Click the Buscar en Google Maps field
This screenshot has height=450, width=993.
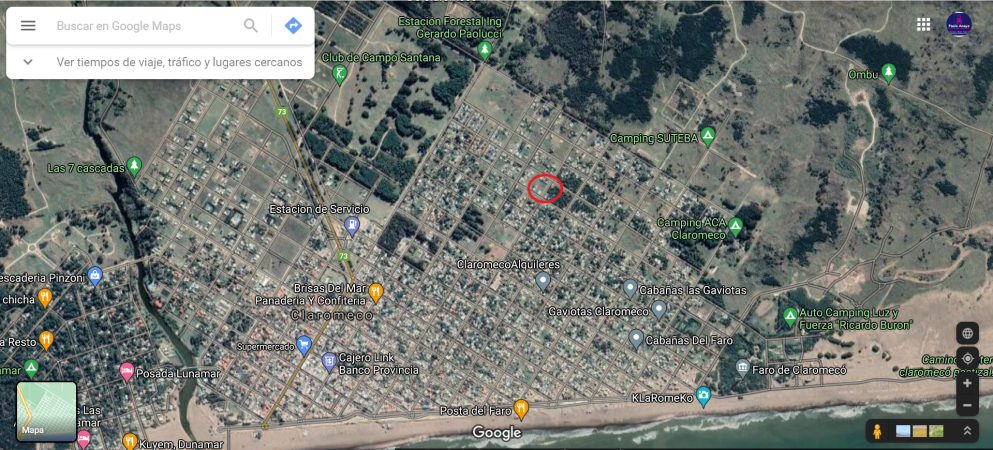click(146, 26)
